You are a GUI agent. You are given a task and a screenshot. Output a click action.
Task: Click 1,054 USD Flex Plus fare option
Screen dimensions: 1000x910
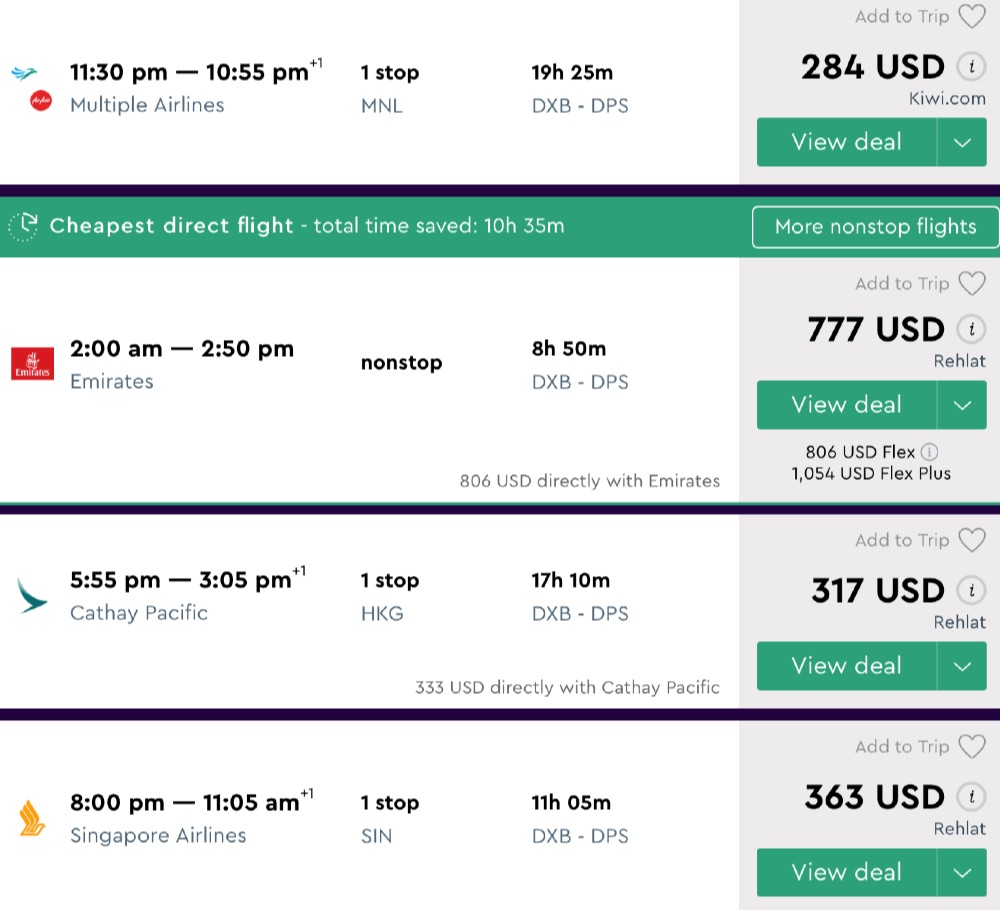(871, 474)
